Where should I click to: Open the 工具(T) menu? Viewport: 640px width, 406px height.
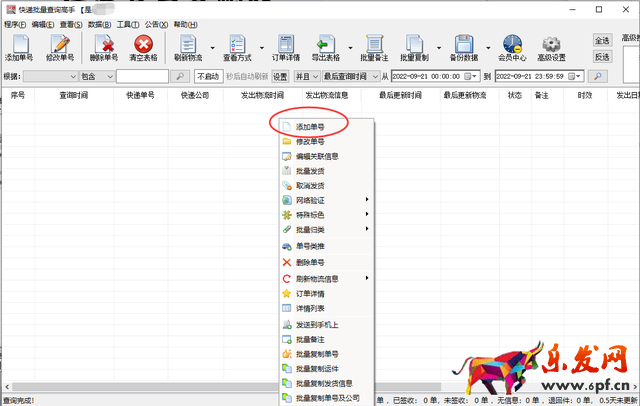click(127, 23)
